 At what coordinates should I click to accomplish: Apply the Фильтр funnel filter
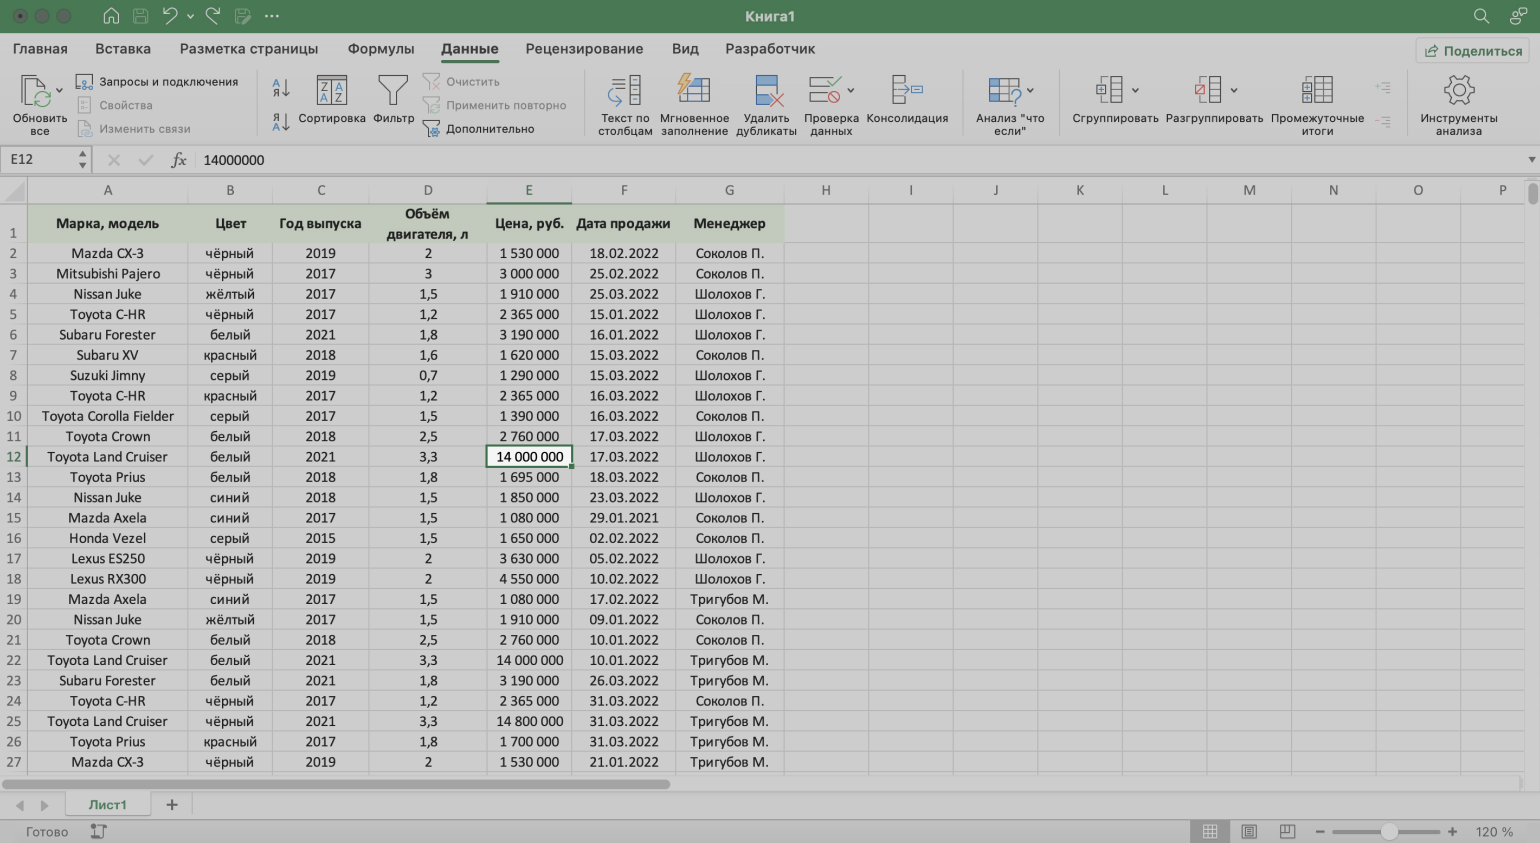pos(393,100)
